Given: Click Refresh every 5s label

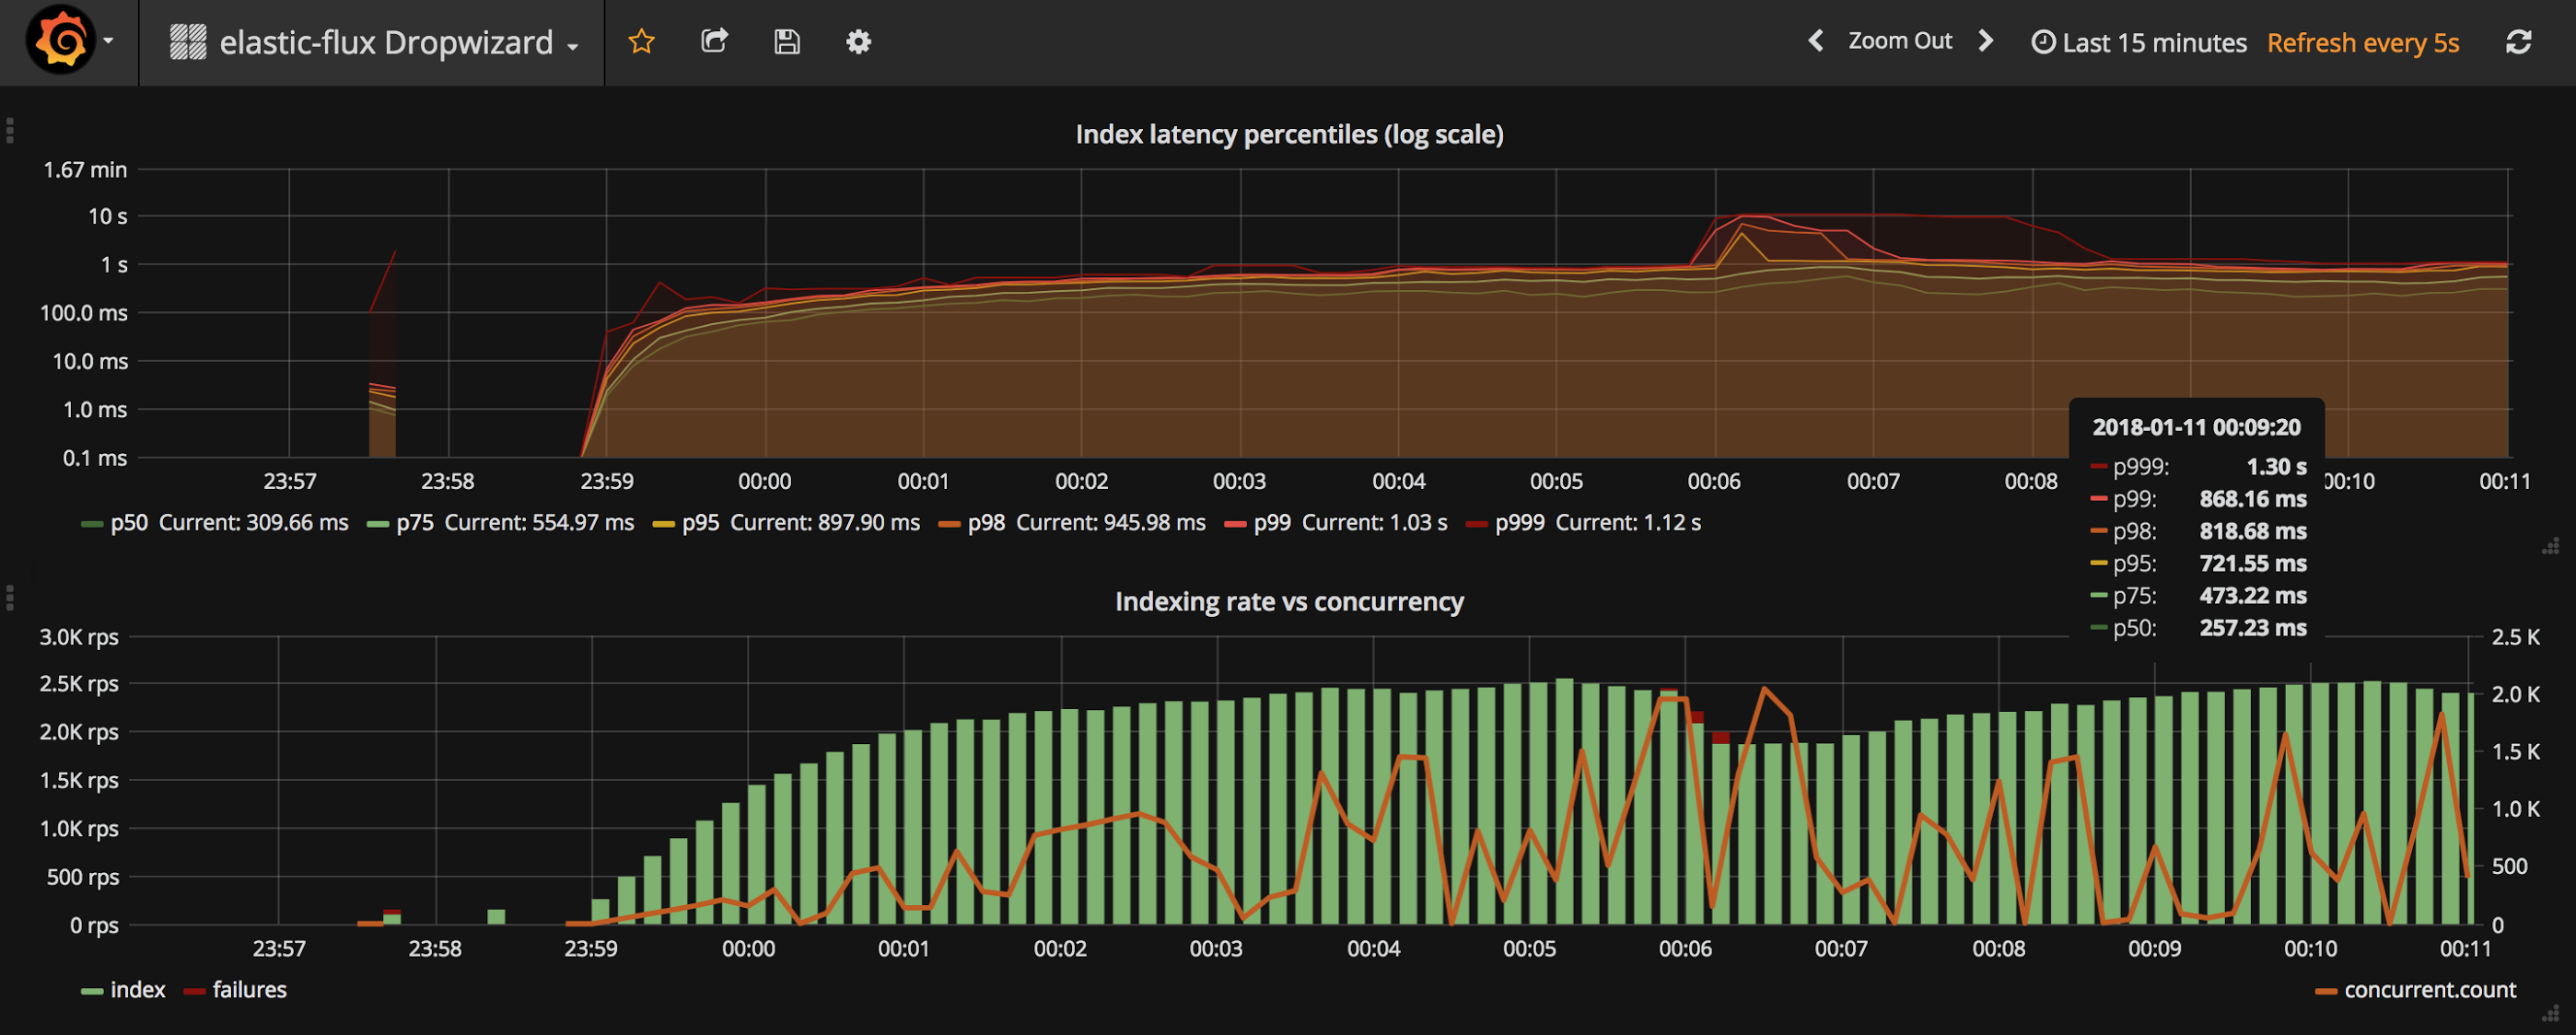Looking at the screenshot, I should coord(2363,43).
